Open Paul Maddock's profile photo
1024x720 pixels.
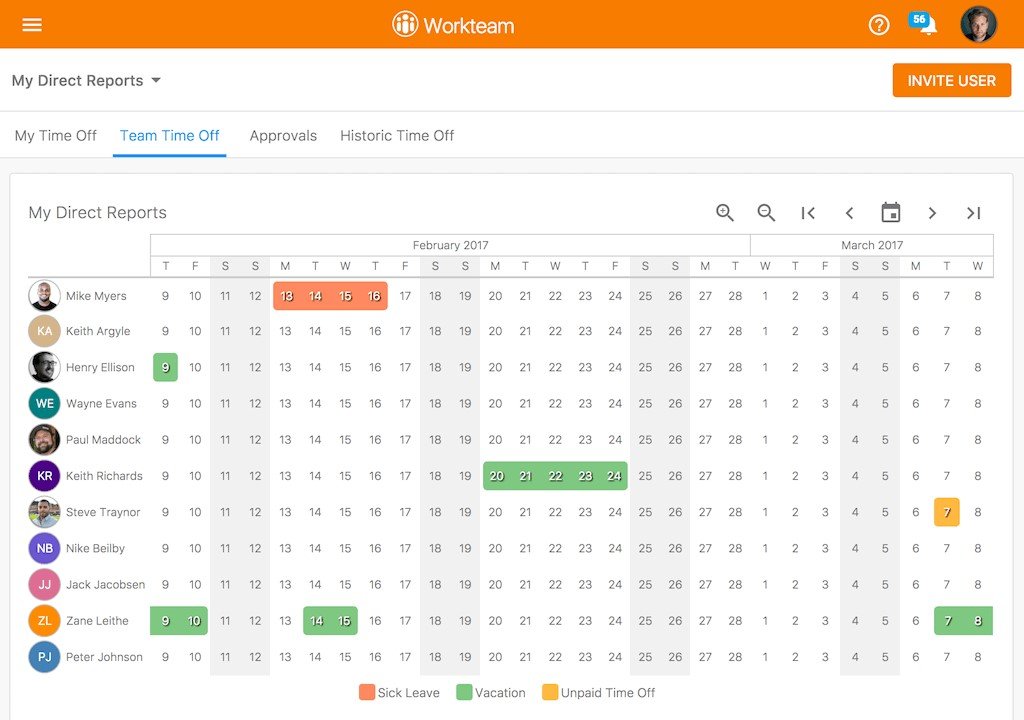tap(44, 440)
